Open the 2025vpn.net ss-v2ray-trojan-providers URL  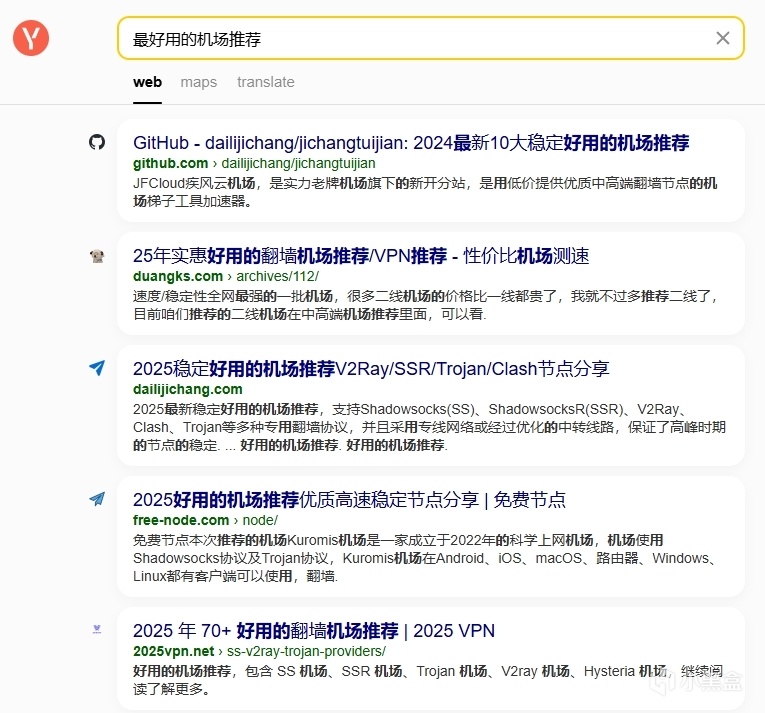click(260, 651)
